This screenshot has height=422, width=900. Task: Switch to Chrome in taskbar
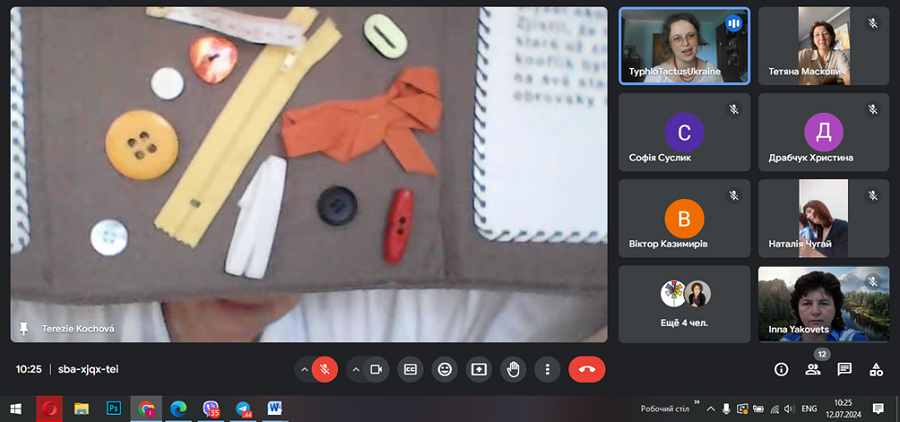click(x=146, y=409)
